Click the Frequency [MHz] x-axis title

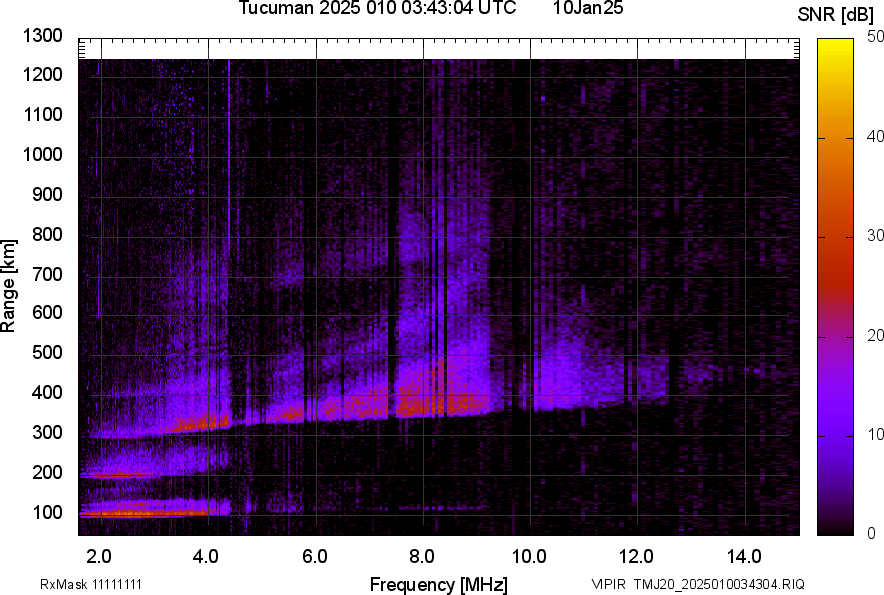pyautogui.click(x=438, y=584)
